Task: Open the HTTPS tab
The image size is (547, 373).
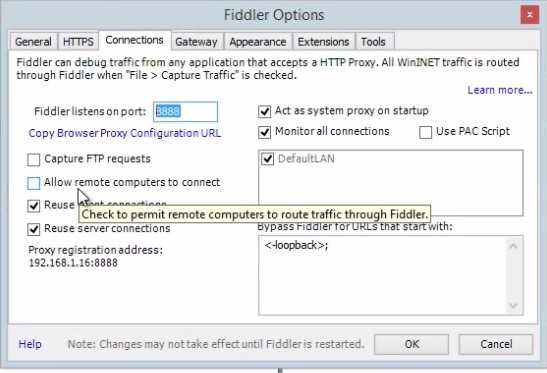Action: 78,42
